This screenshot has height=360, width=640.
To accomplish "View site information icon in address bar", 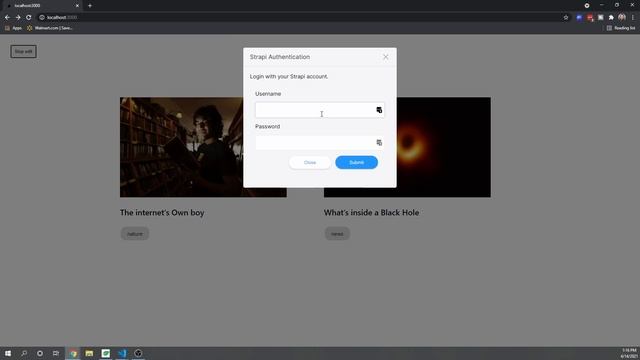I will pos(42,18).
